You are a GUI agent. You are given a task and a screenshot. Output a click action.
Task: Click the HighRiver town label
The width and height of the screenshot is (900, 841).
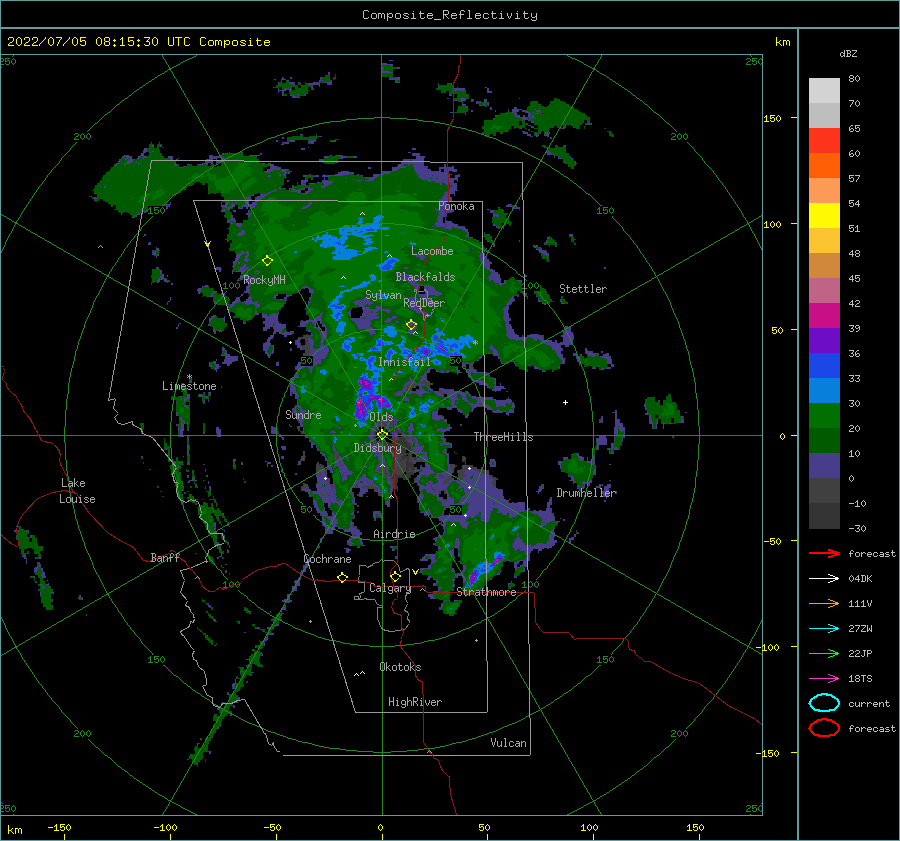(x=415, y=702)
